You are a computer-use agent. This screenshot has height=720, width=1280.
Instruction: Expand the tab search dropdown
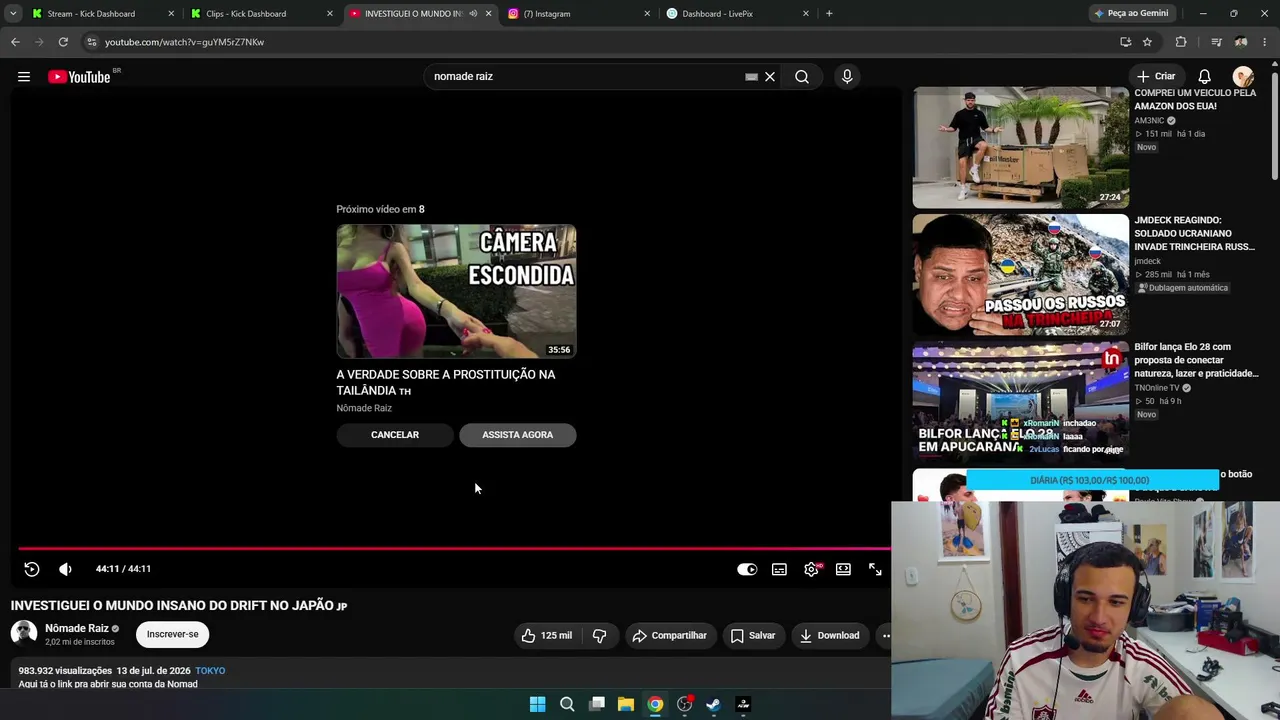(13, 14)
